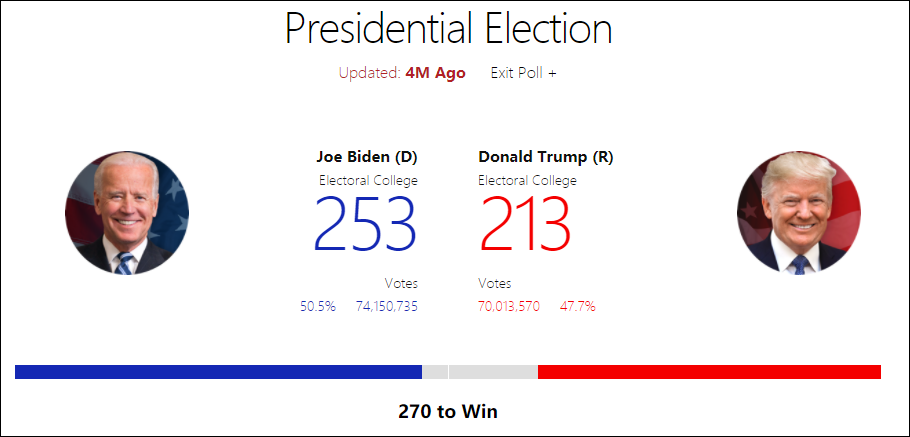Click Biden's 50.5% vote percentage
This screenshot has width=910, height=437.
[x=318, y=306]
